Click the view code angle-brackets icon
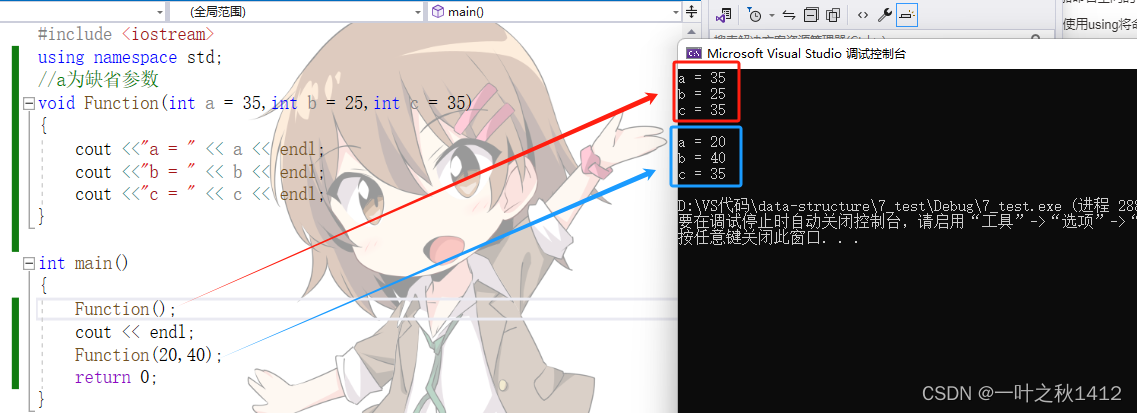This screenshot has height=413, width=1137. [x=862, y=14]
